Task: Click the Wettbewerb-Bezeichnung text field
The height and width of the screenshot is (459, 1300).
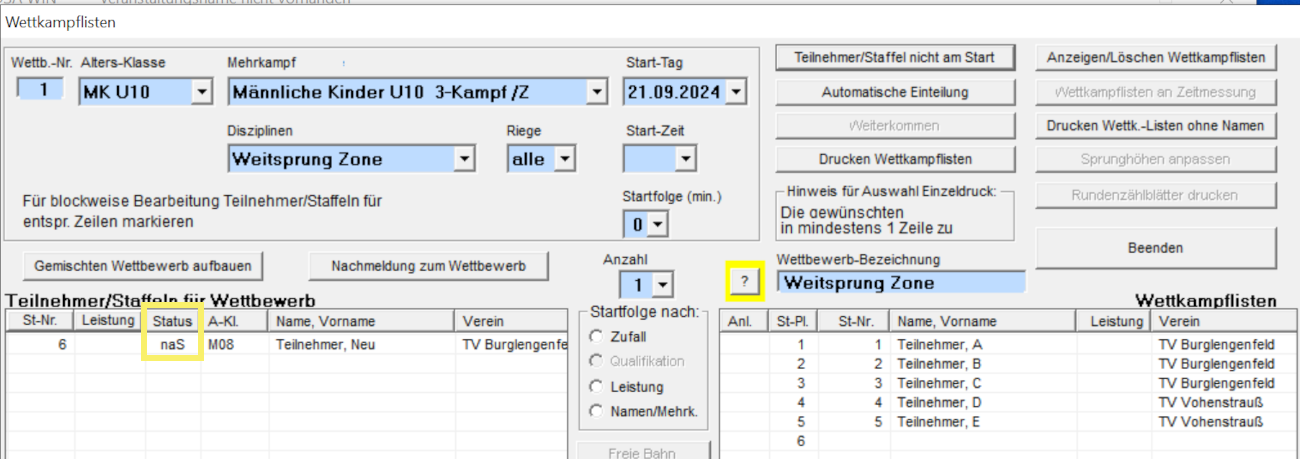Action: [x=900, y=283]
